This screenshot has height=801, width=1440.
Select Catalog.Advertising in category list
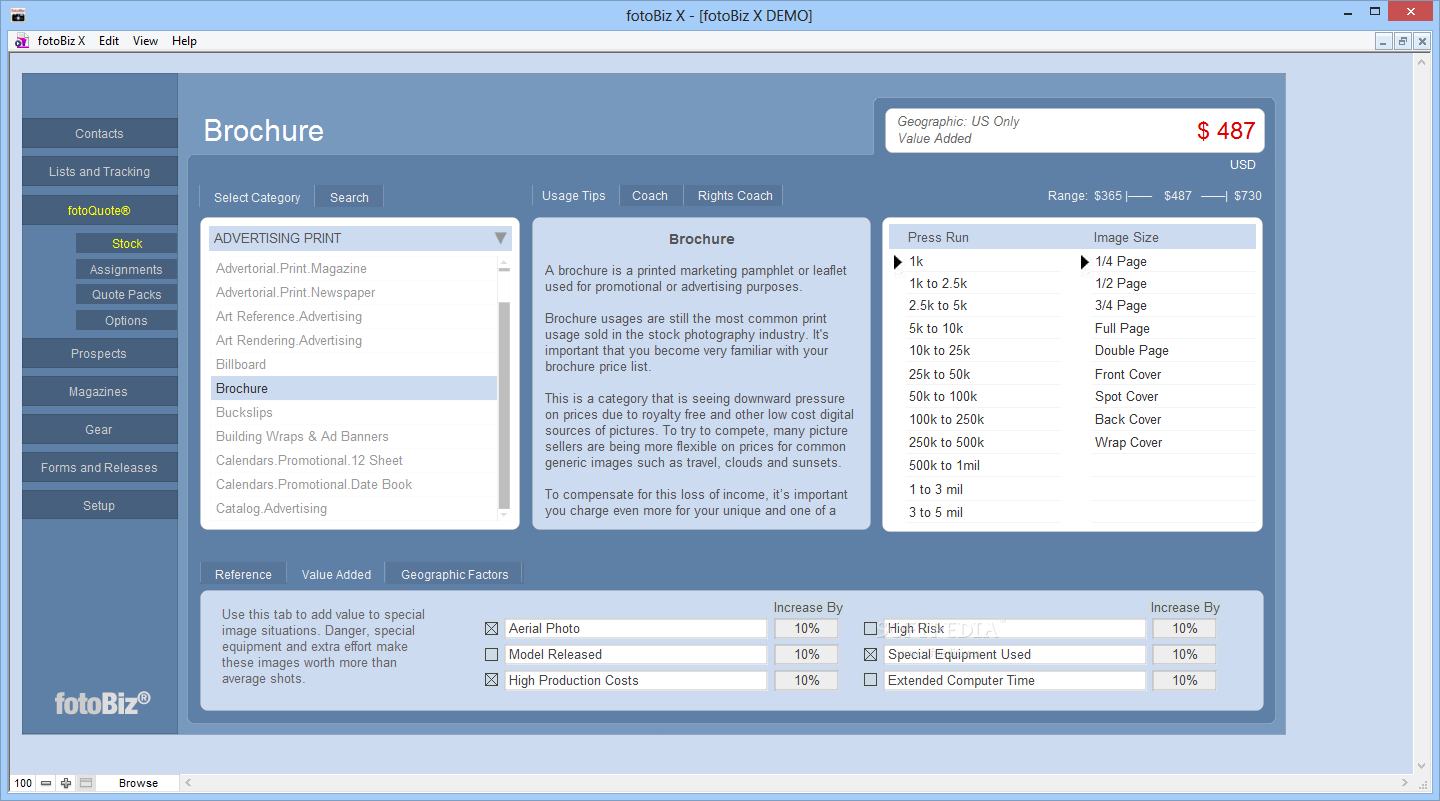[354, 509]
